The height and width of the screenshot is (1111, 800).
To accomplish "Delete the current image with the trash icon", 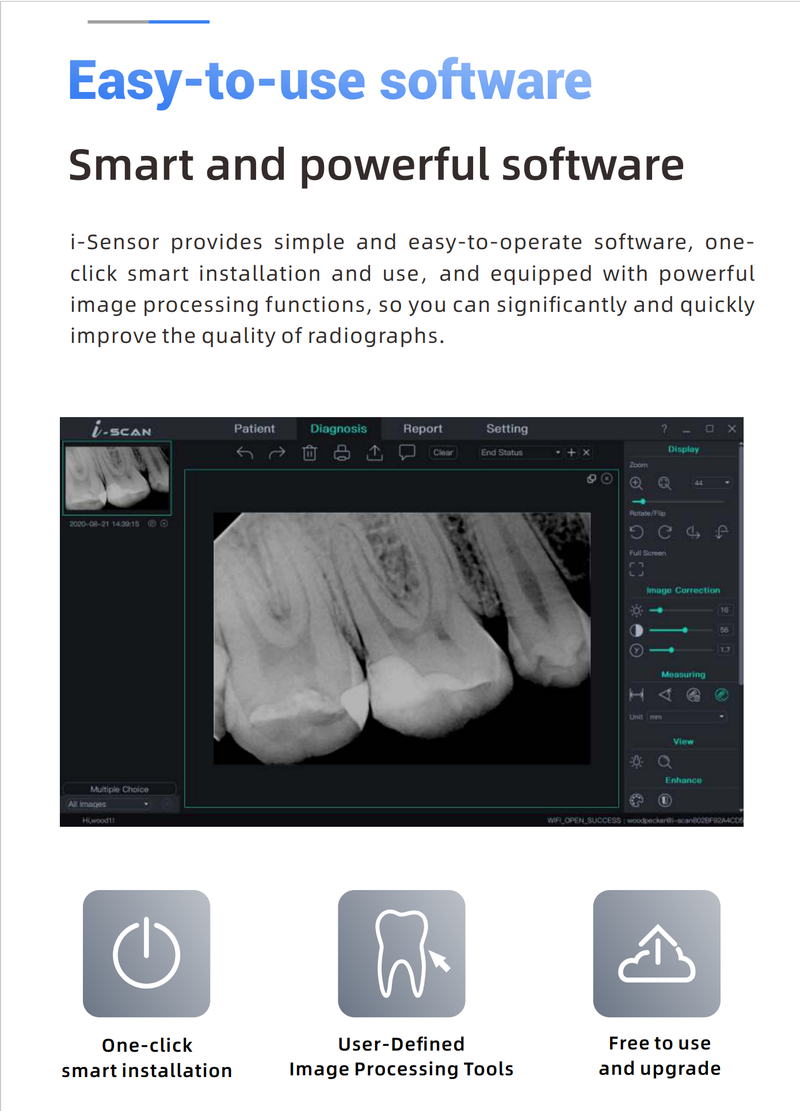I will (308, 452).
